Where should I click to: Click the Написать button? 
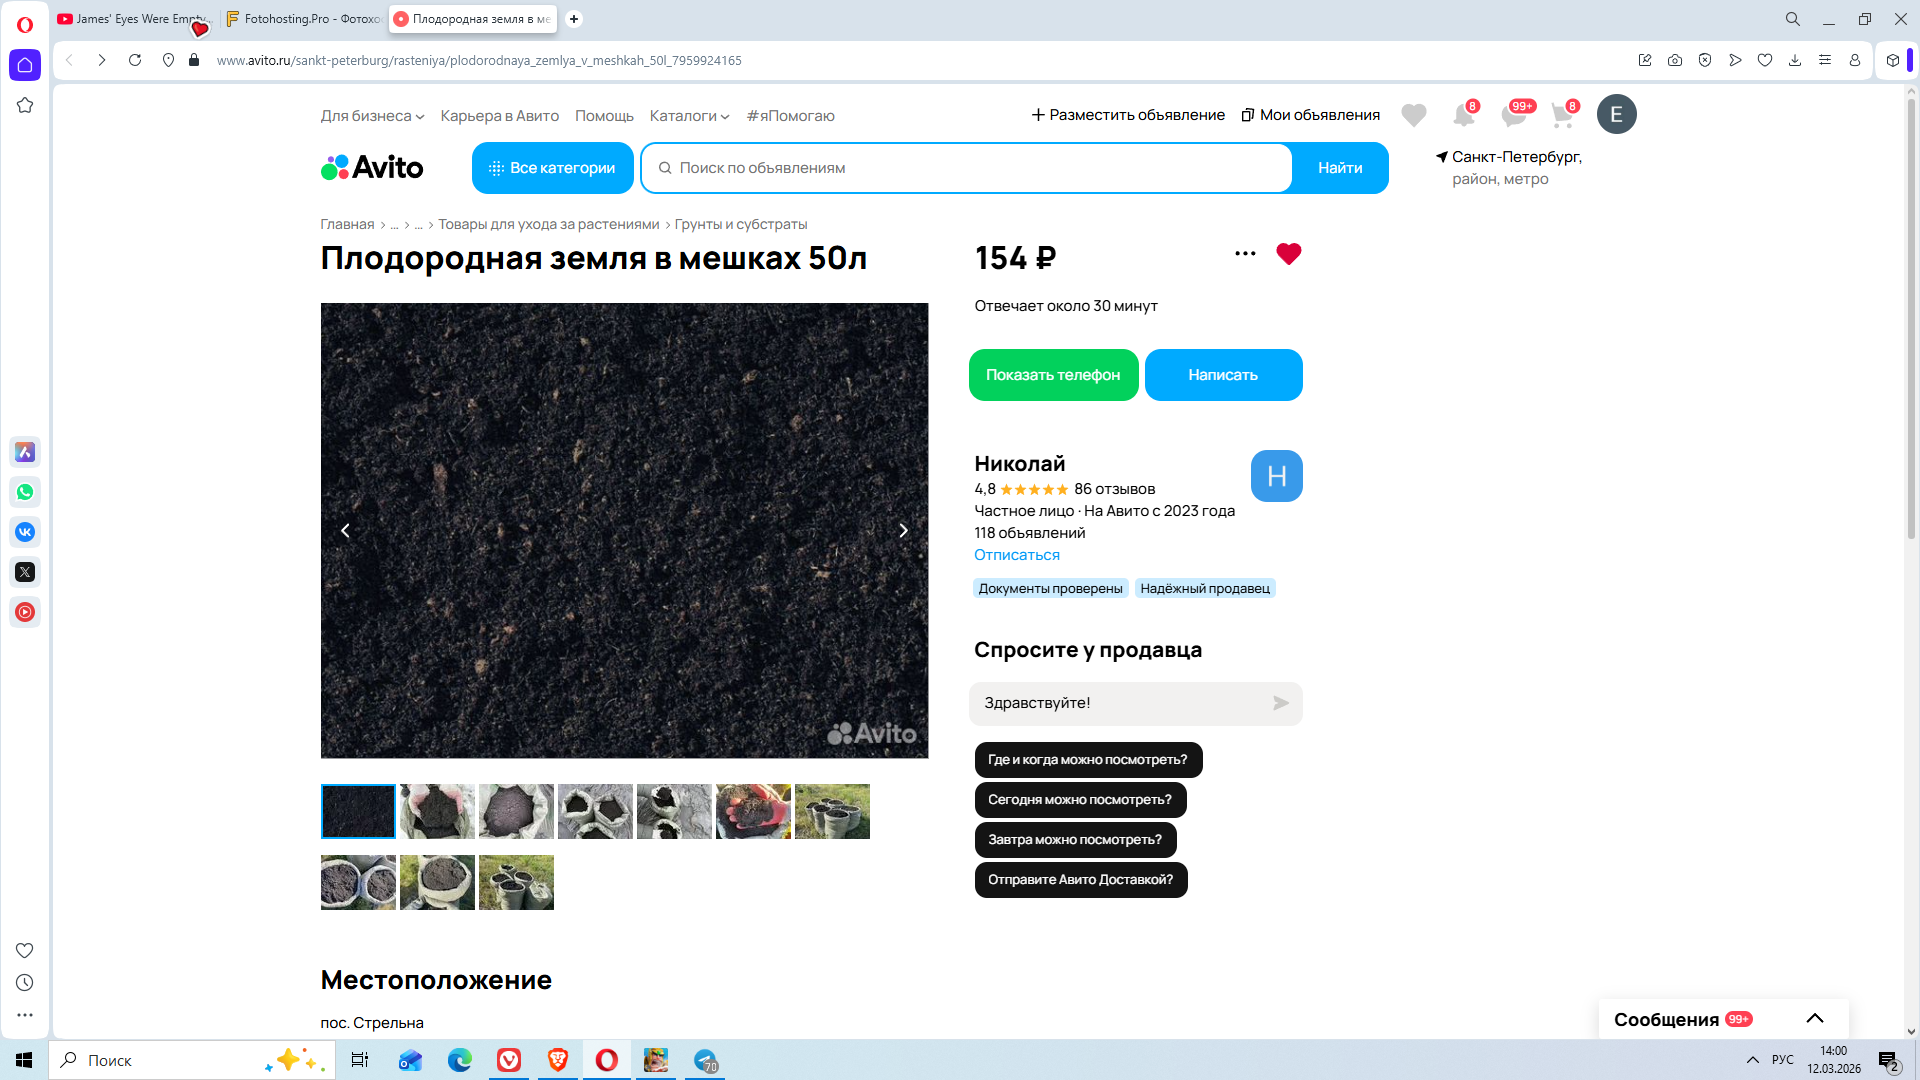click(1223, 375)
